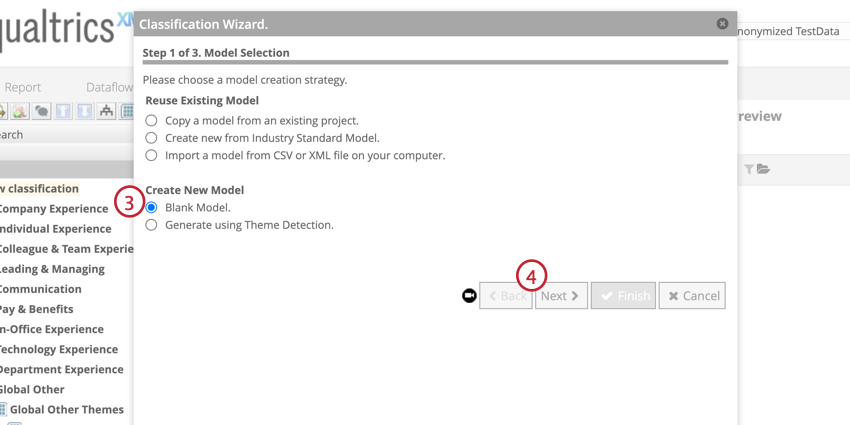
Task: Click the 'Step 1 of 3. Model Selection' heading
Action: coord(216,53)
